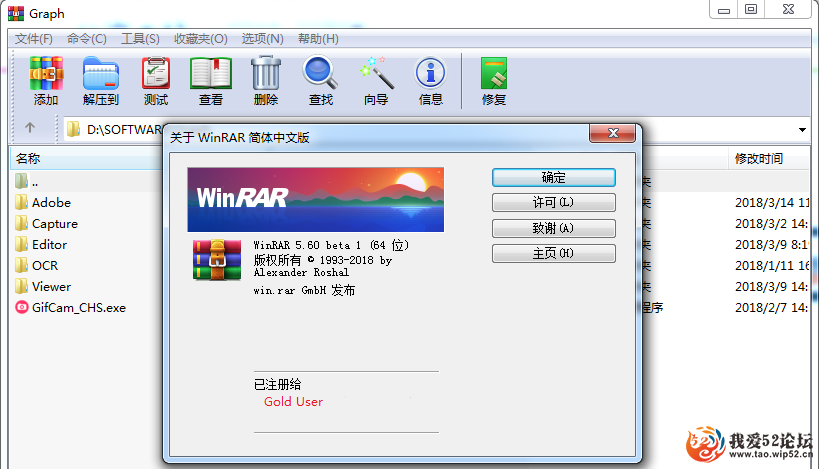Select the Viewer folder icon
Viewport: 820px width, 469px height.
(21, 287)
